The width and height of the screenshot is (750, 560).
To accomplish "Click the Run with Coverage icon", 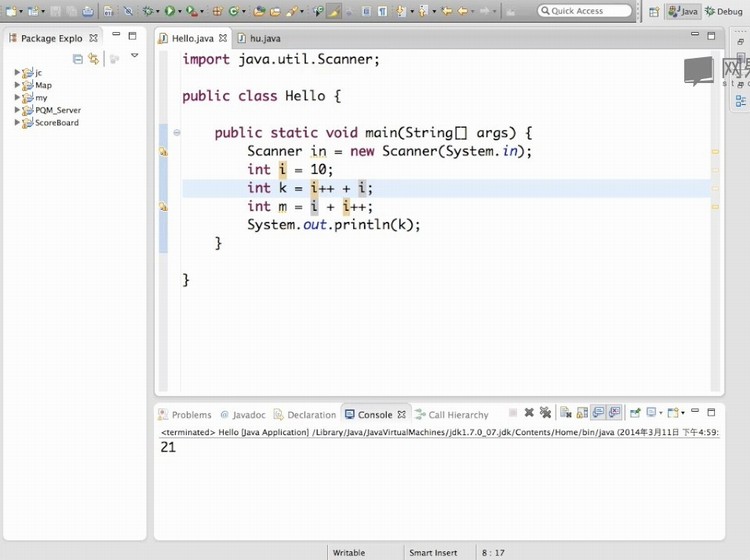I will [191, 11].
